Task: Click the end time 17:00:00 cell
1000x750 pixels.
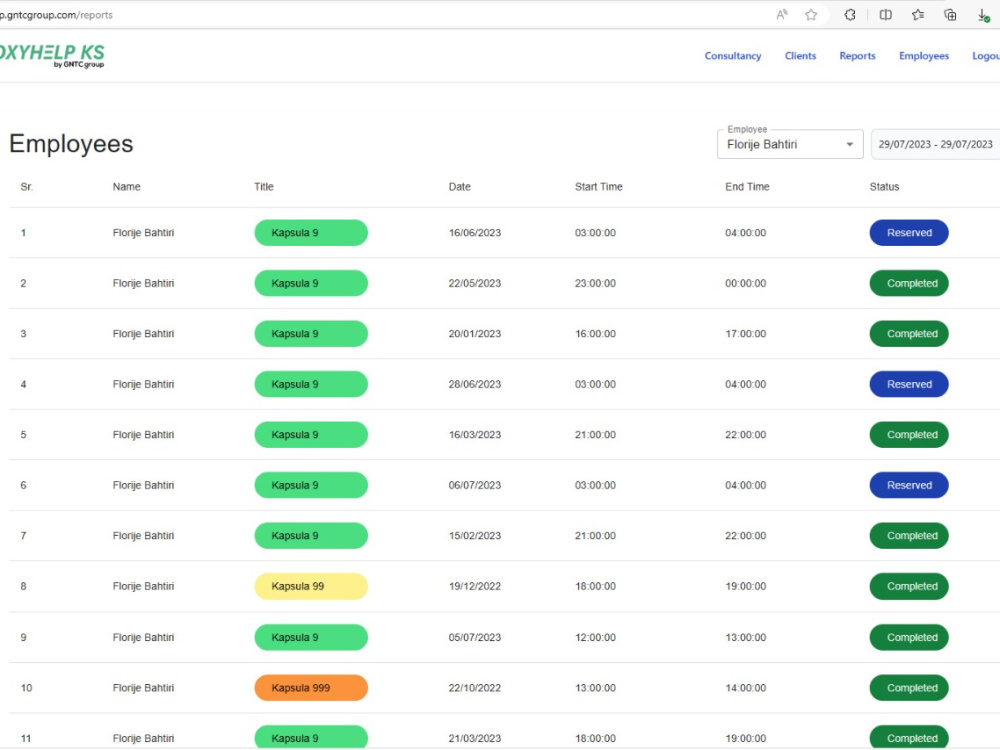Action: coord(746,334)
